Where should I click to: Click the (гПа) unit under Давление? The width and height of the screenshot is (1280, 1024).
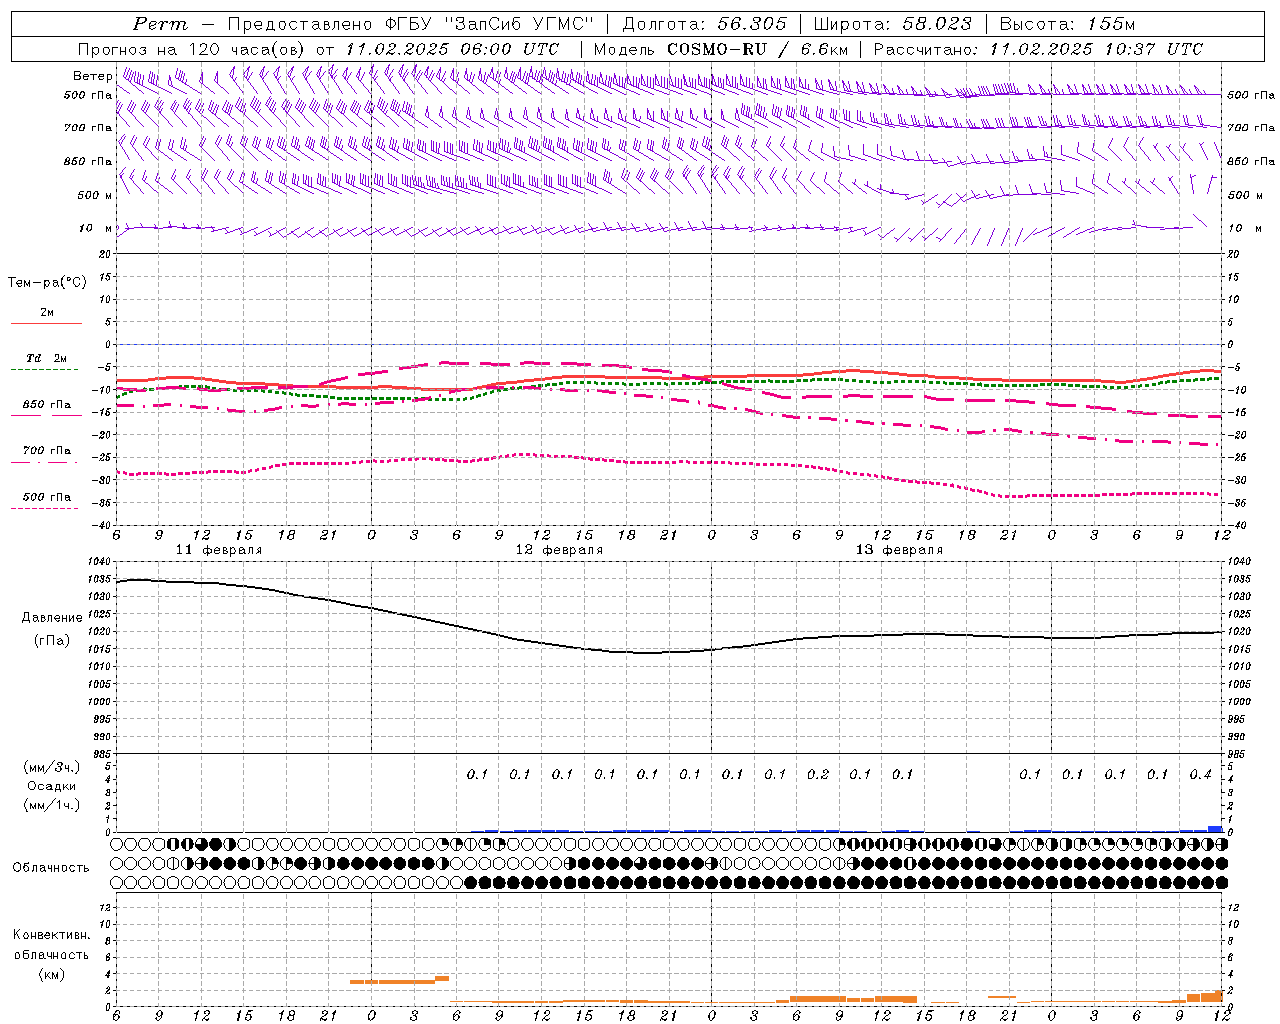pyautogui.click(x=52, y=640)
